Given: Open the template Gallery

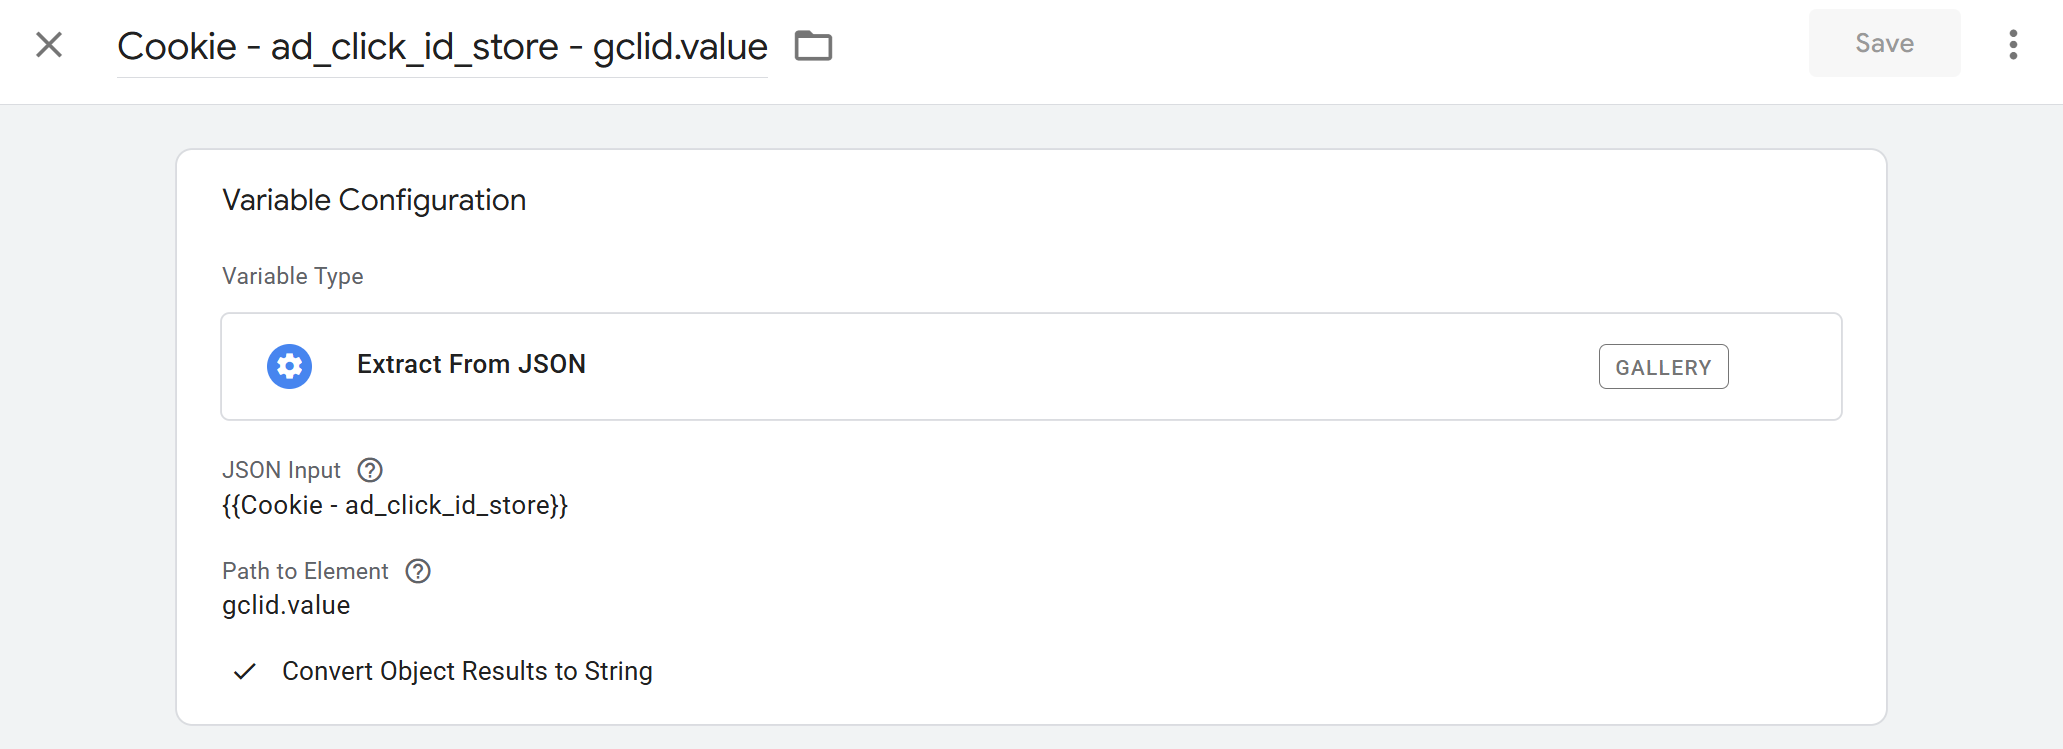Looking at the screenshot, I should (x=1663, y=367).
